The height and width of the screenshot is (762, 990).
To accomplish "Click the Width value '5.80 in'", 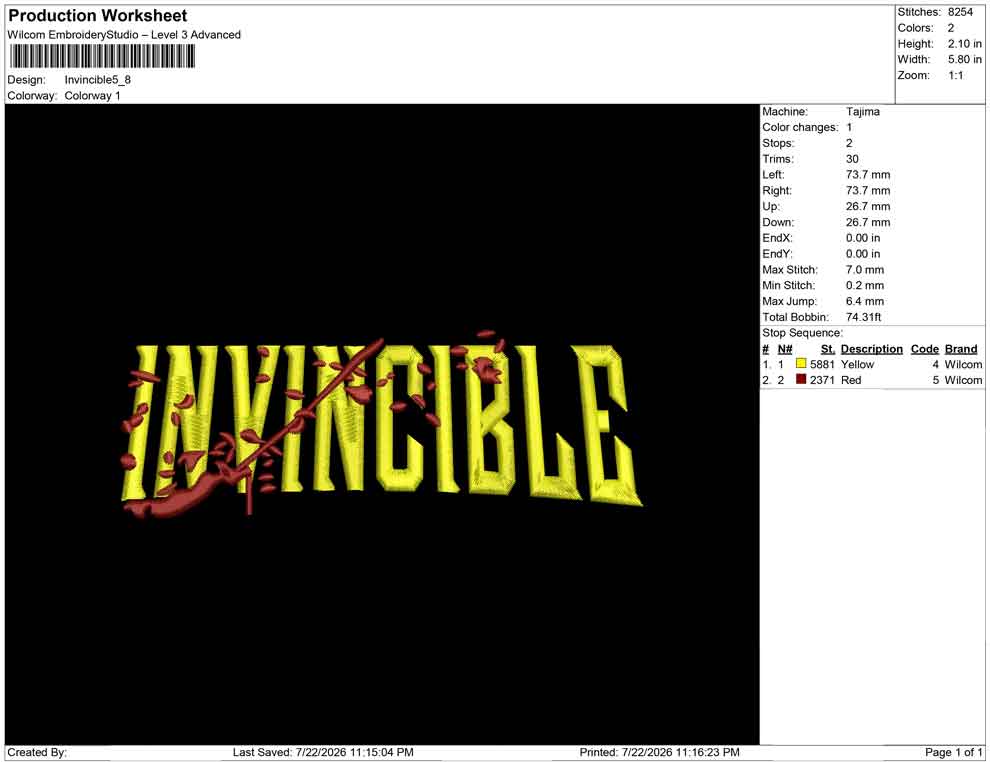I will (965, 59).
